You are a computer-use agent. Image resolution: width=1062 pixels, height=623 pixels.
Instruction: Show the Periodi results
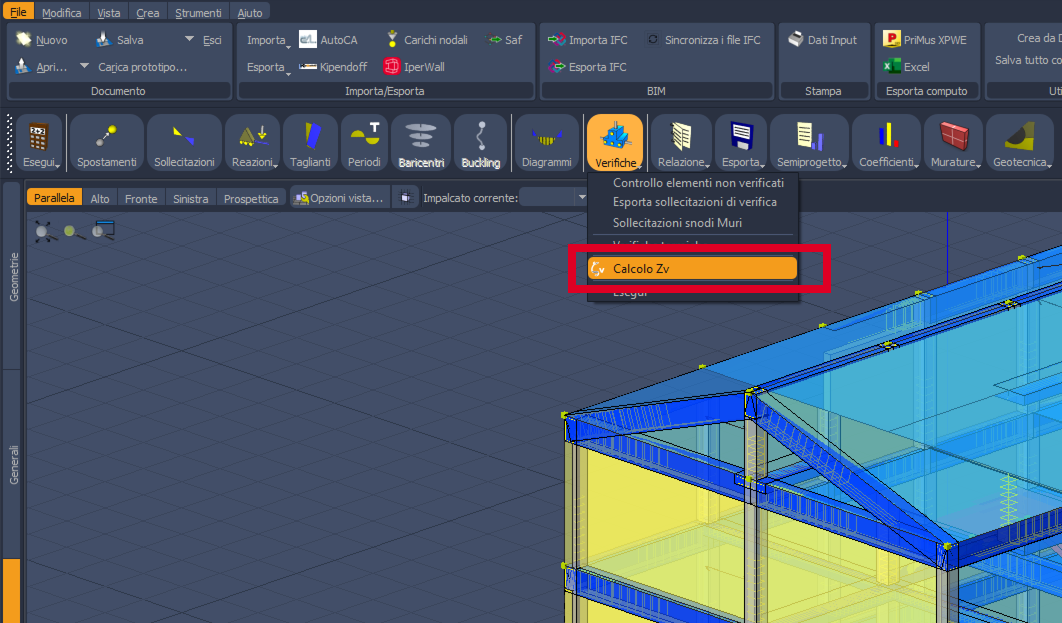point(364,143)
